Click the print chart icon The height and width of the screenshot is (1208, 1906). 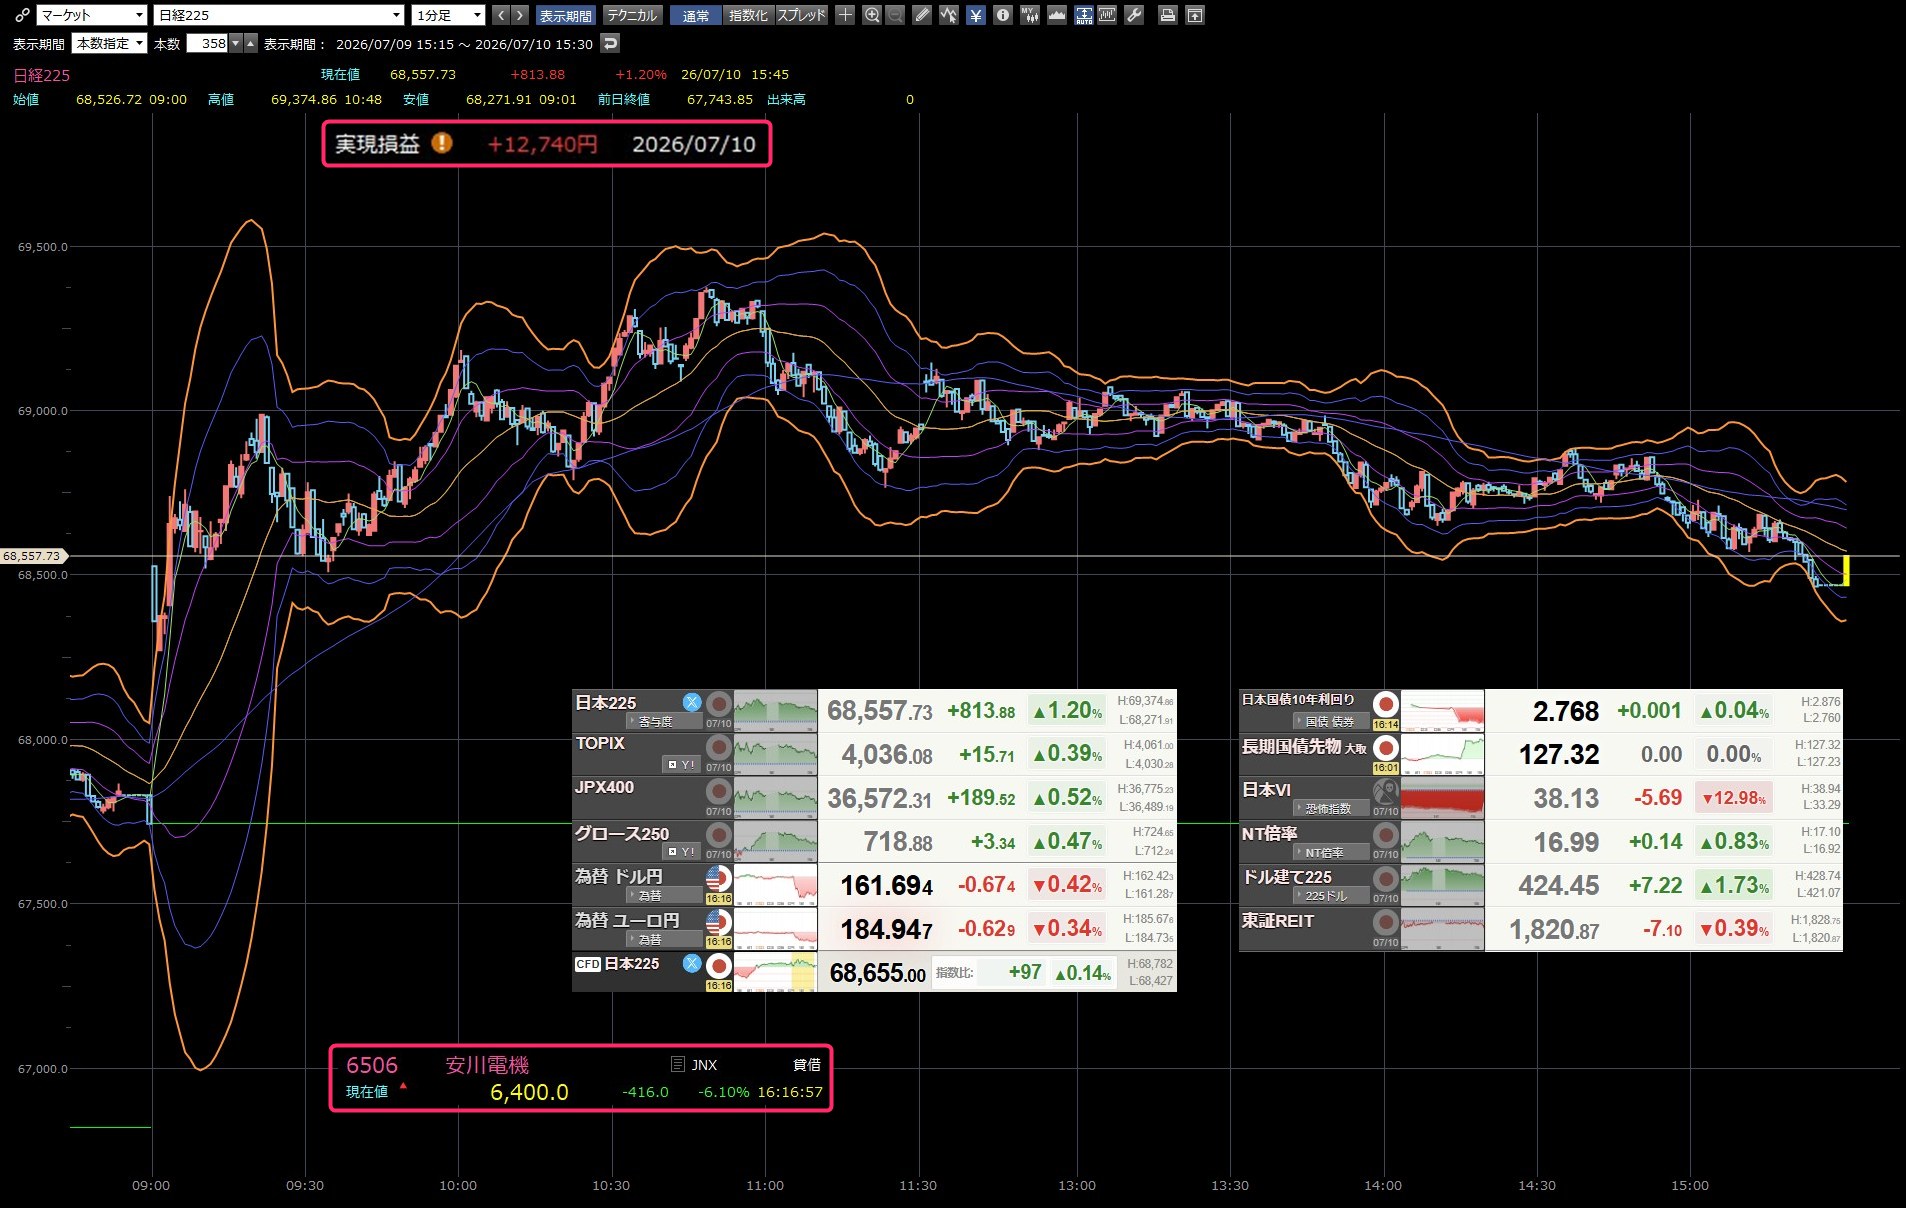(1167, 15)
